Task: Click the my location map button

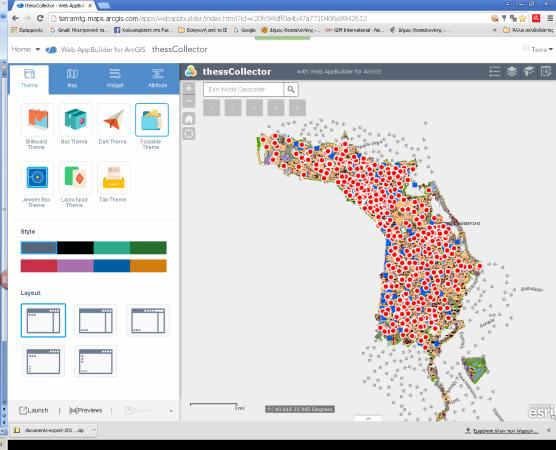Action: click(x=189, y=134)
